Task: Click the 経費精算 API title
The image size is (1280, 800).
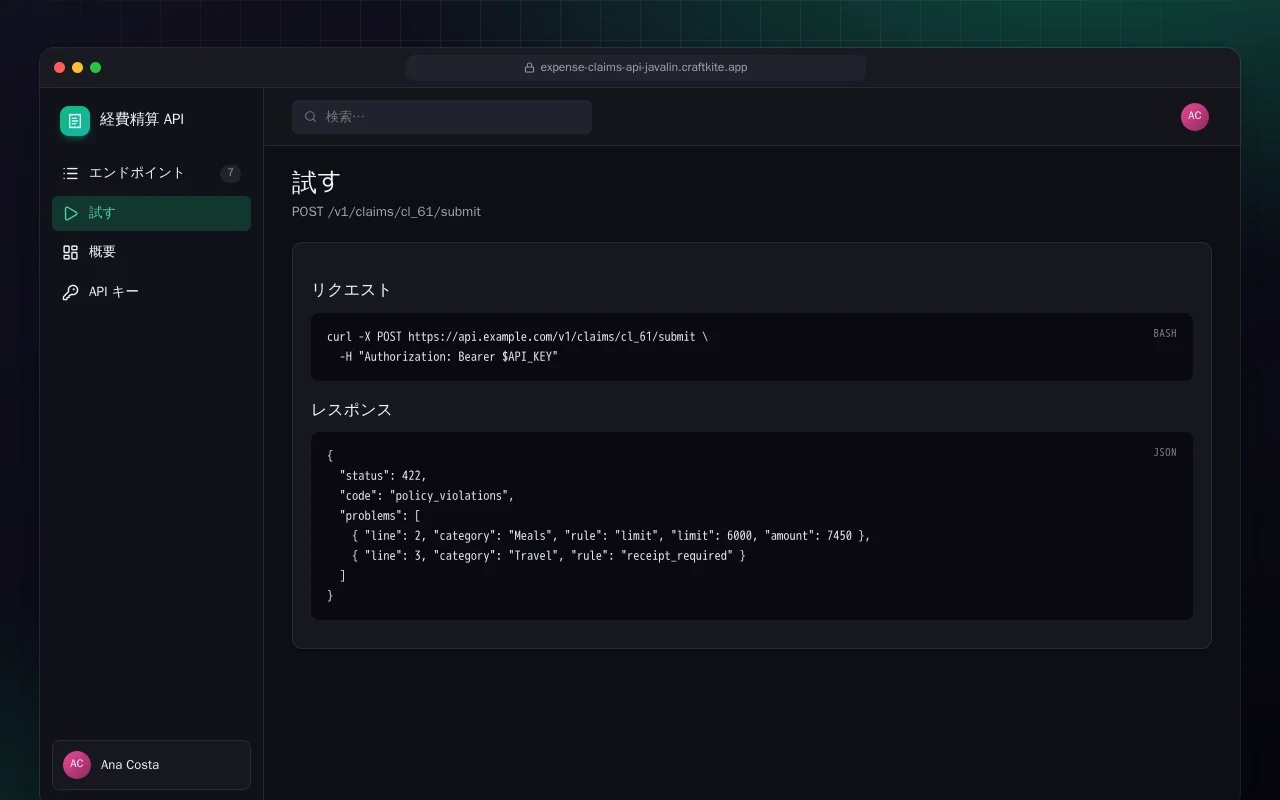Action: click(142, 120)
